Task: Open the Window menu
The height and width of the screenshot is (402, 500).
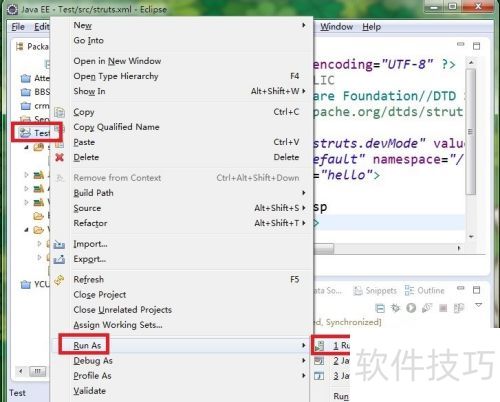Action: [x=336, y=27]
